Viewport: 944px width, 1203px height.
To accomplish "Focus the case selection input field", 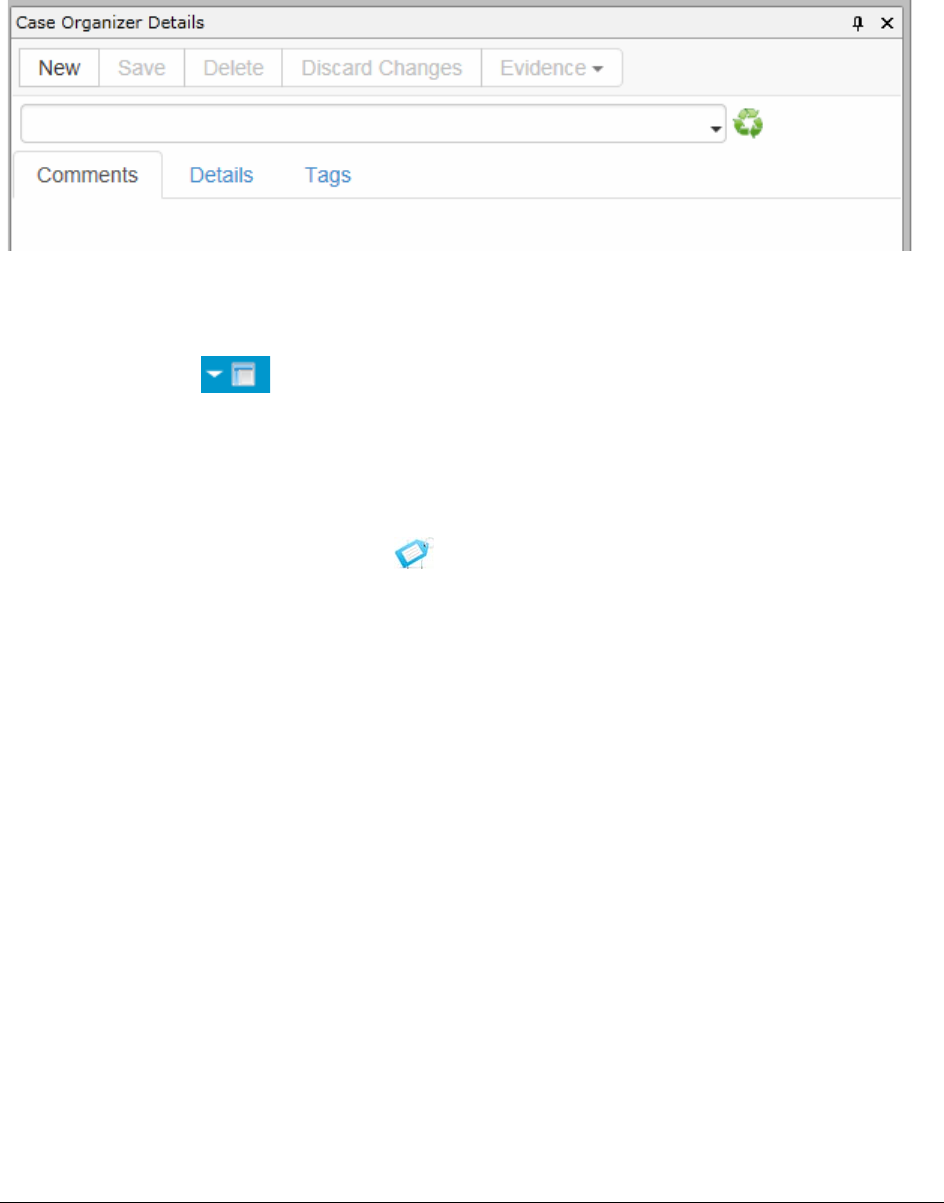I will [365, 123].
